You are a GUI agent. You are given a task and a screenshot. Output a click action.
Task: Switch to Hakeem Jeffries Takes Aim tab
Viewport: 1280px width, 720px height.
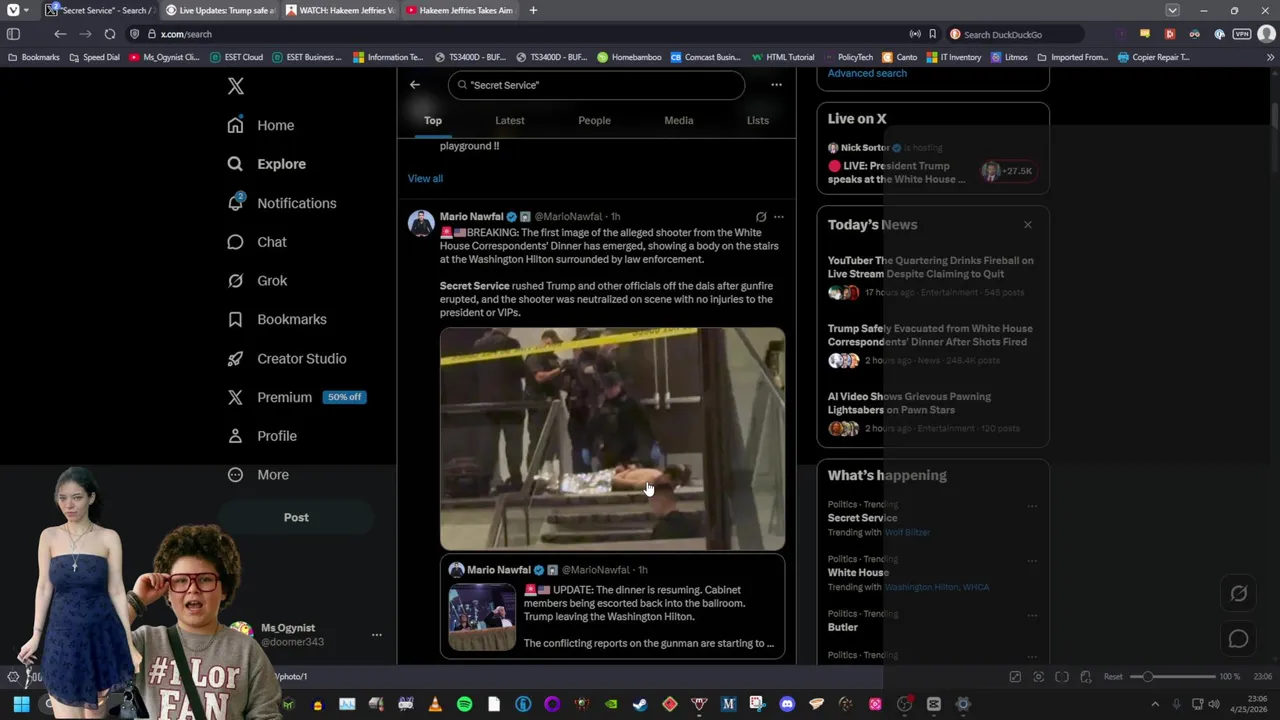459,10
